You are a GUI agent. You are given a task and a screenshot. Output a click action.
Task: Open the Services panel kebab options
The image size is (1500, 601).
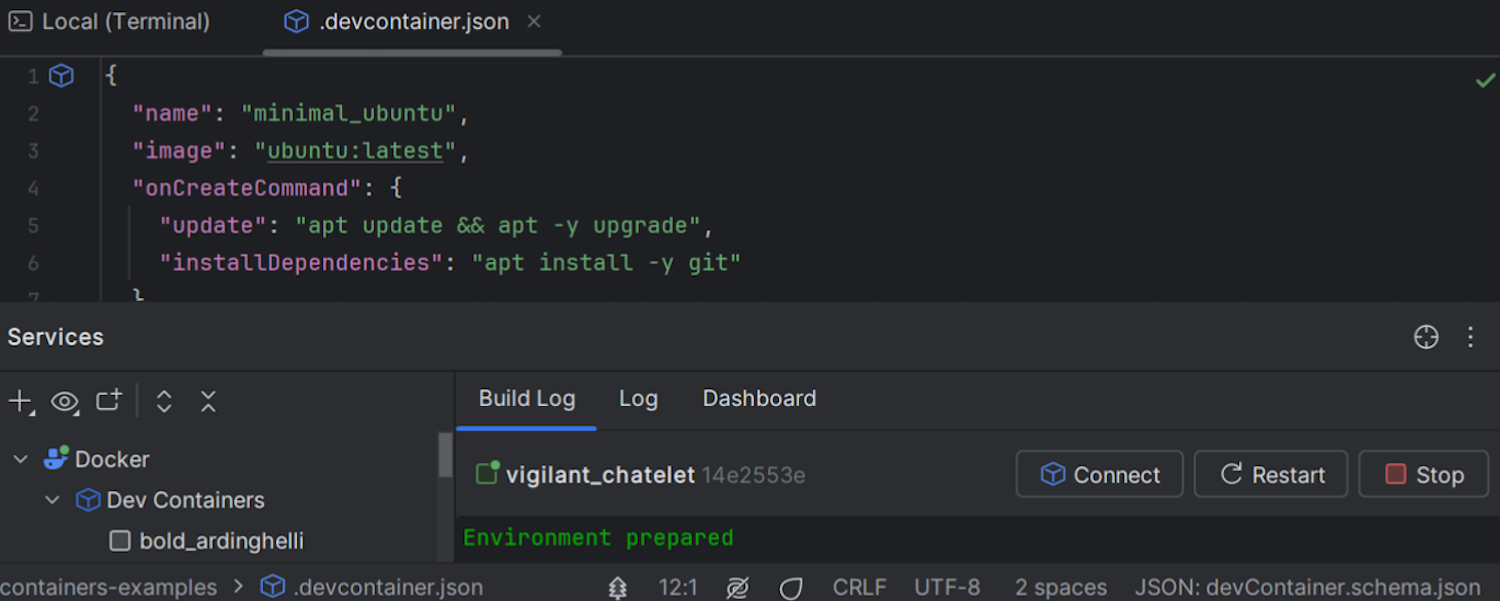pyautogui.click(x=1470, y=337)
